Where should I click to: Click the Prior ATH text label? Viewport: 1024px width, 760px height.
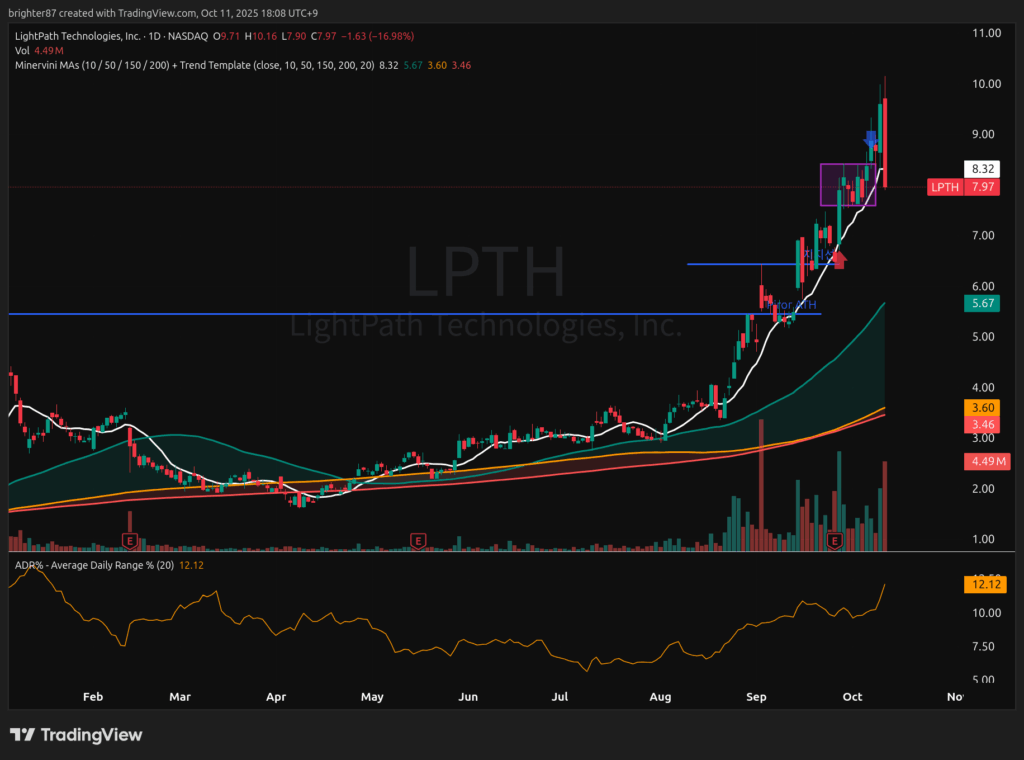(793, 305)
